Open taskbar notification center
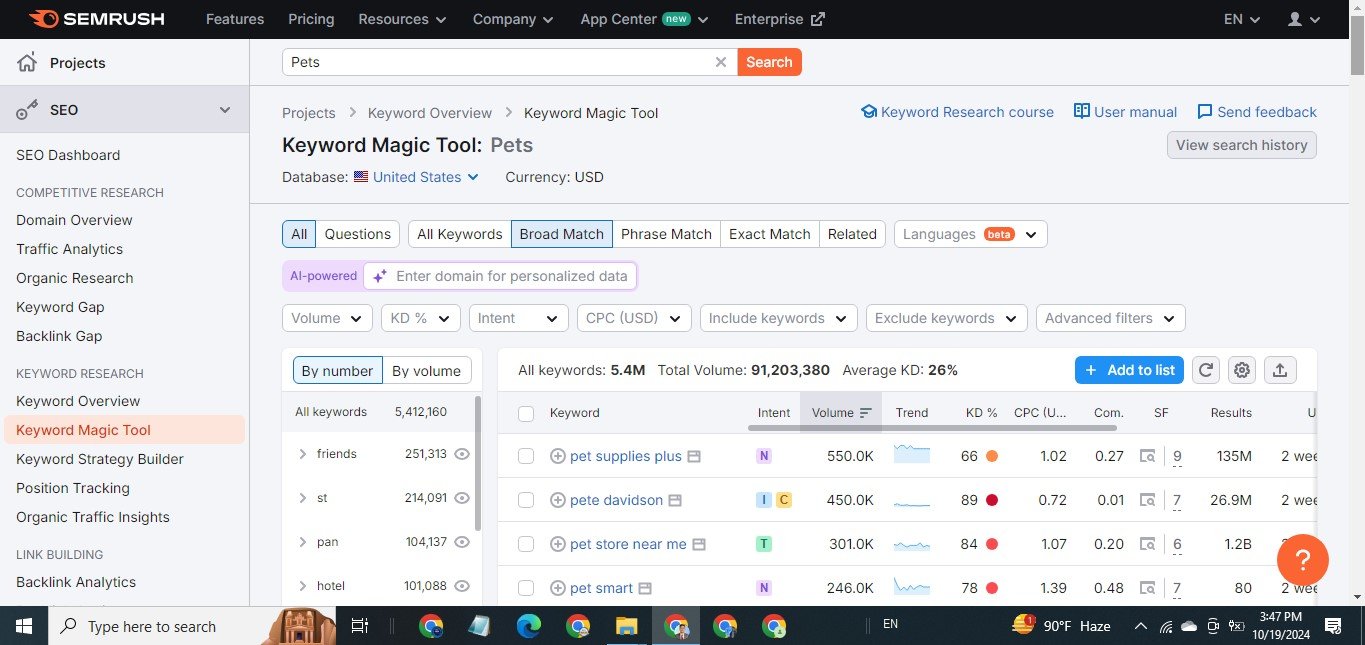 tap(1332, 626)
